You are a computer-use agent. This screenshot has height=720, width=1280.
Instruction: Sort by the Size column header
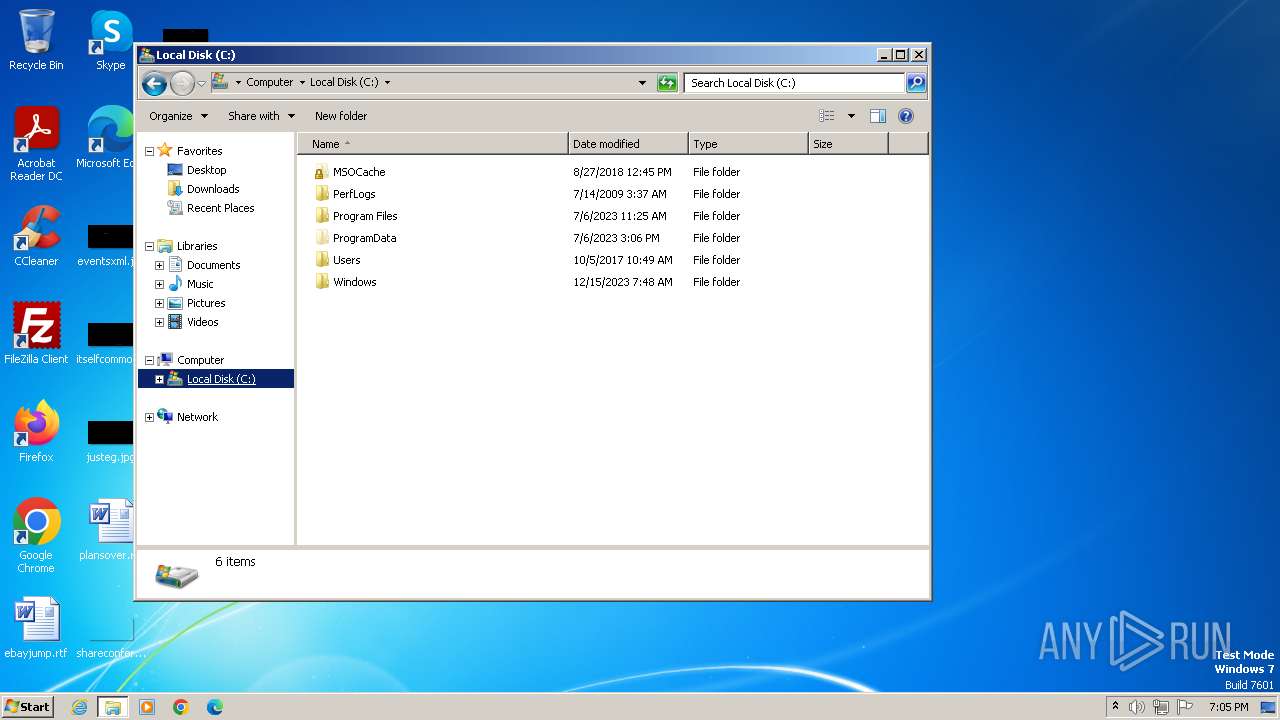pyautogui.click(x=848, y=144)
